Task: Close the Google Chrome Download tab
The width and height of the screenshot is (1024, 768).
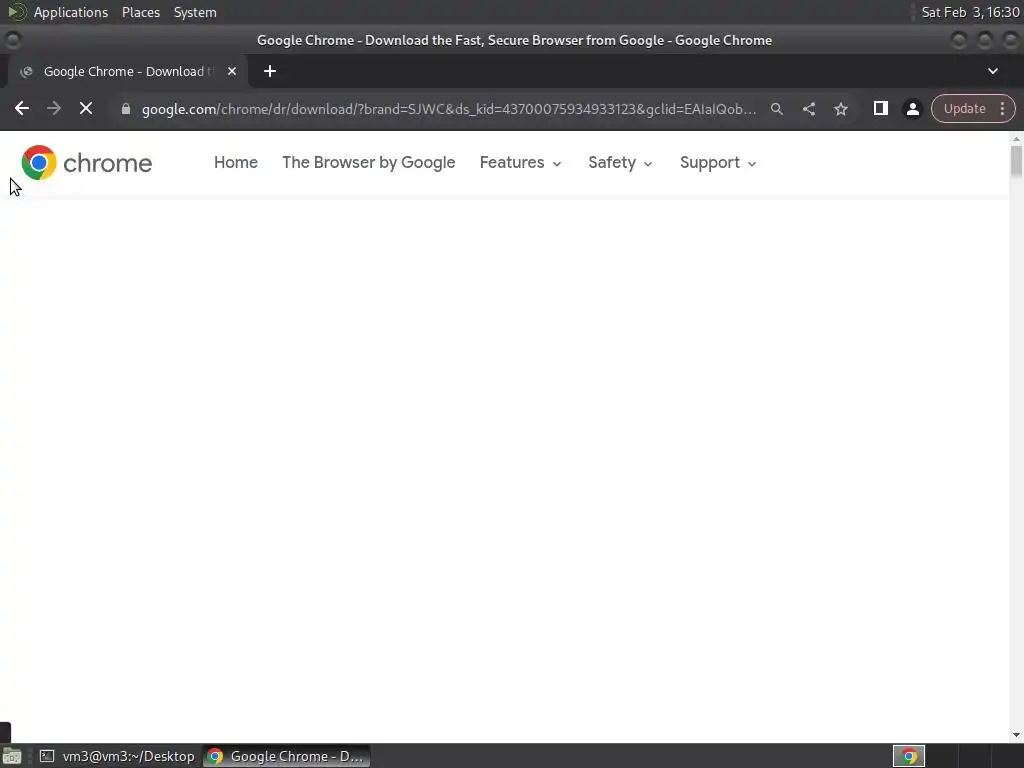Action: (232, 71)
